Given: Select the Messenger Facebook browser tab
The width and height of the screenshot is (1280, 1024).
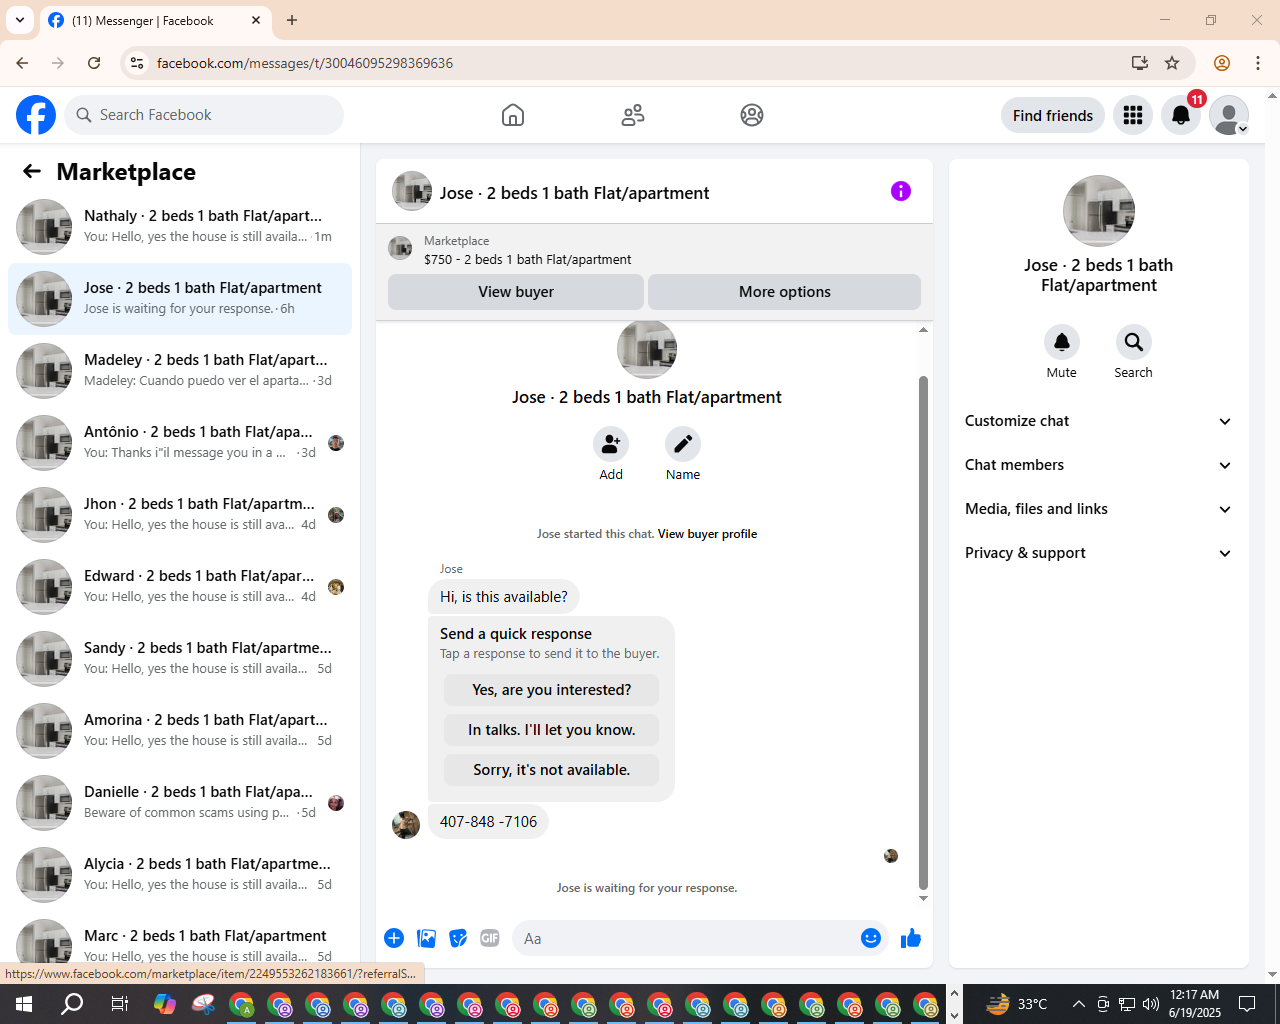Looking at the screenshot, I should [x=155, y=20].
